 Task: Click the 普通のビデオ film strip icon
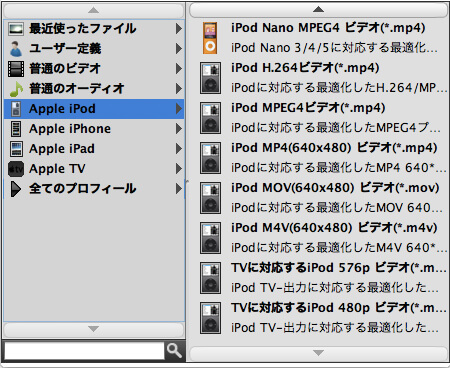click(16, 69)
